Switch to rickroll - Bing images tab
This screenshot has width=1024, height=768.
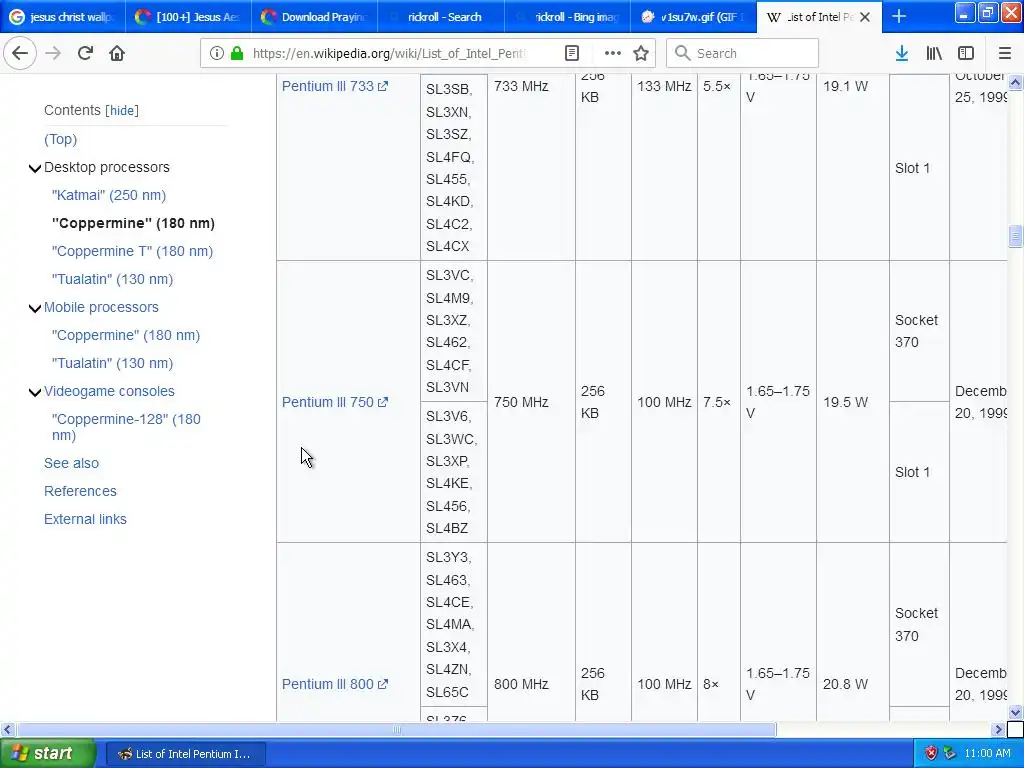(567, 17)
